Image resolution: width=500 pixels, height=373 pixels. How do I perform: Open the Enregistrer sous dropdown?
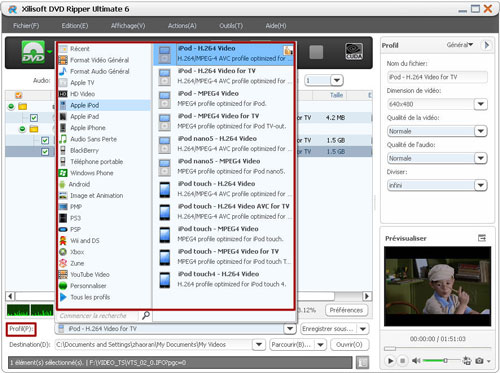click(363, 329)
